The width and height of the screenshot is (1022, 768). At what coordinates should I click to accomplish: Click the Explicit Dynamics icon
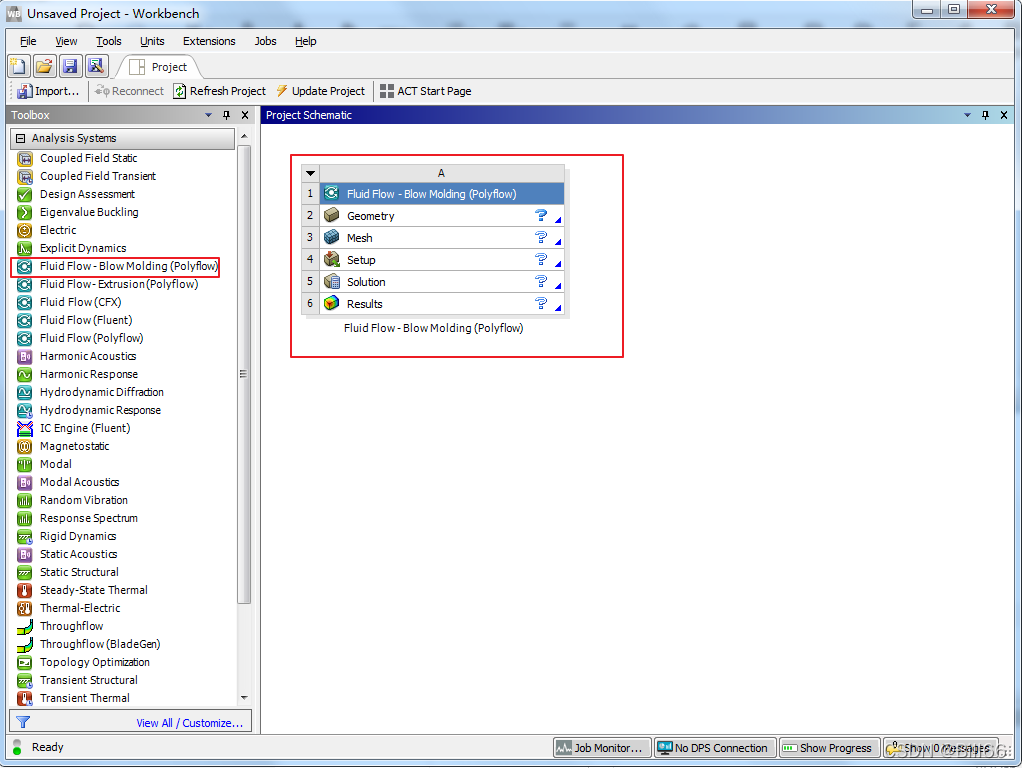click(x=24, y=248)
